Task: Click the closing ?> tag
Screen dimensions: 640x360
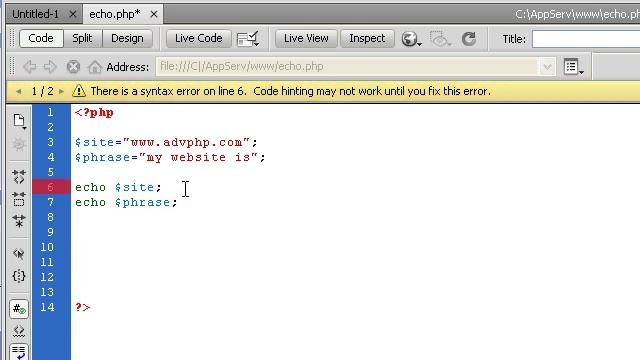Action: click(82, 307)
